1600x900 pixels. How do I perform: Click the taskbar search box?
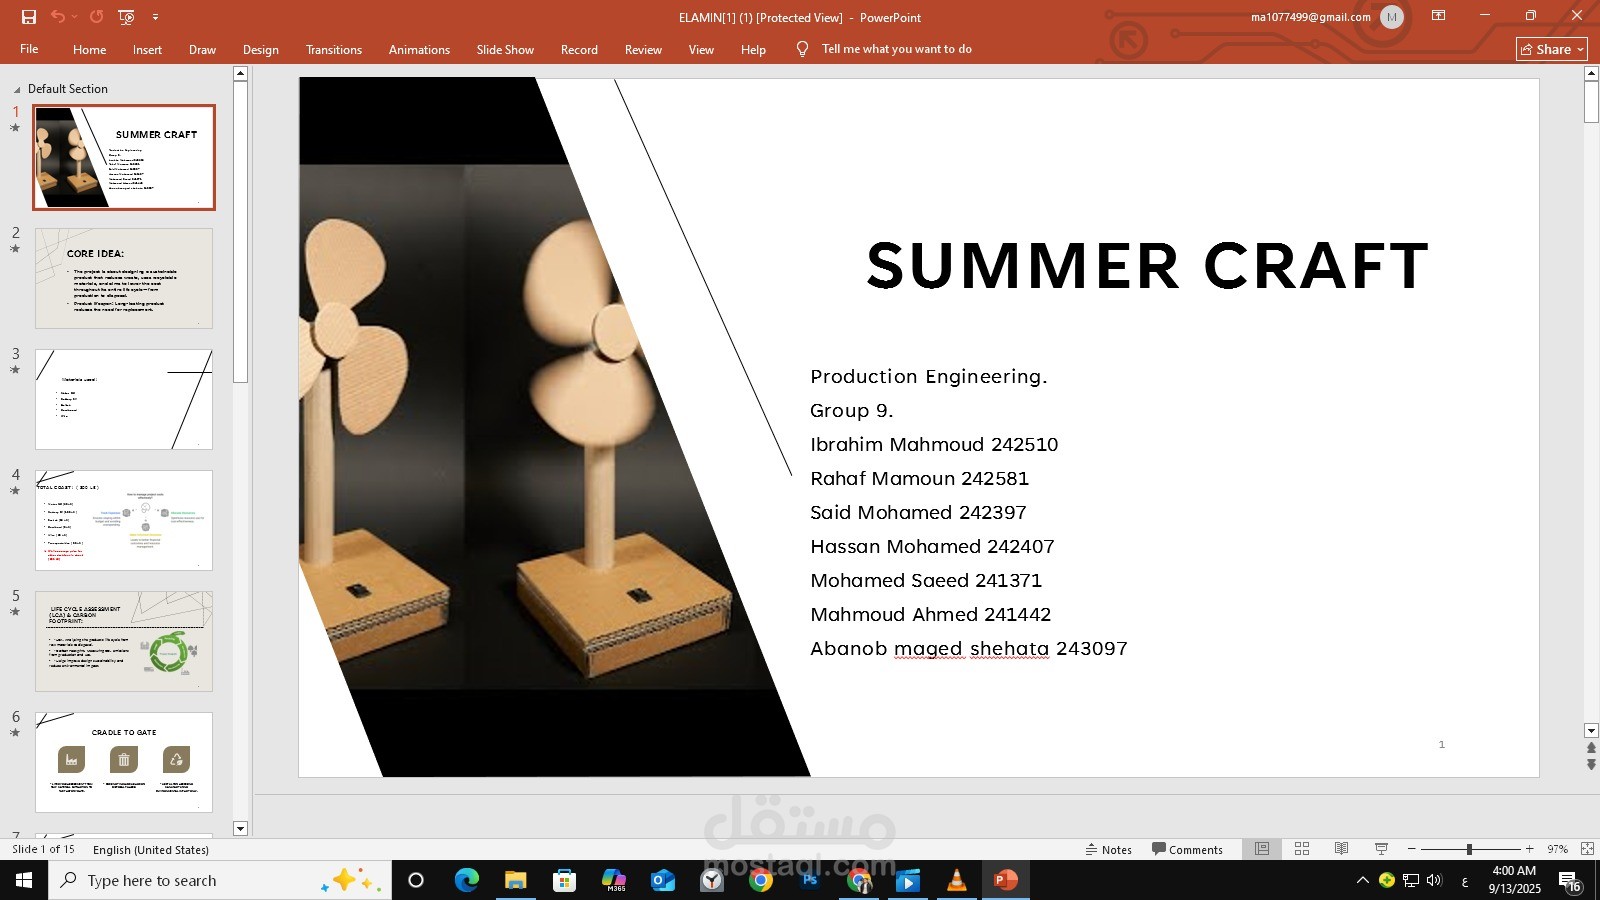tap(220, 880)
